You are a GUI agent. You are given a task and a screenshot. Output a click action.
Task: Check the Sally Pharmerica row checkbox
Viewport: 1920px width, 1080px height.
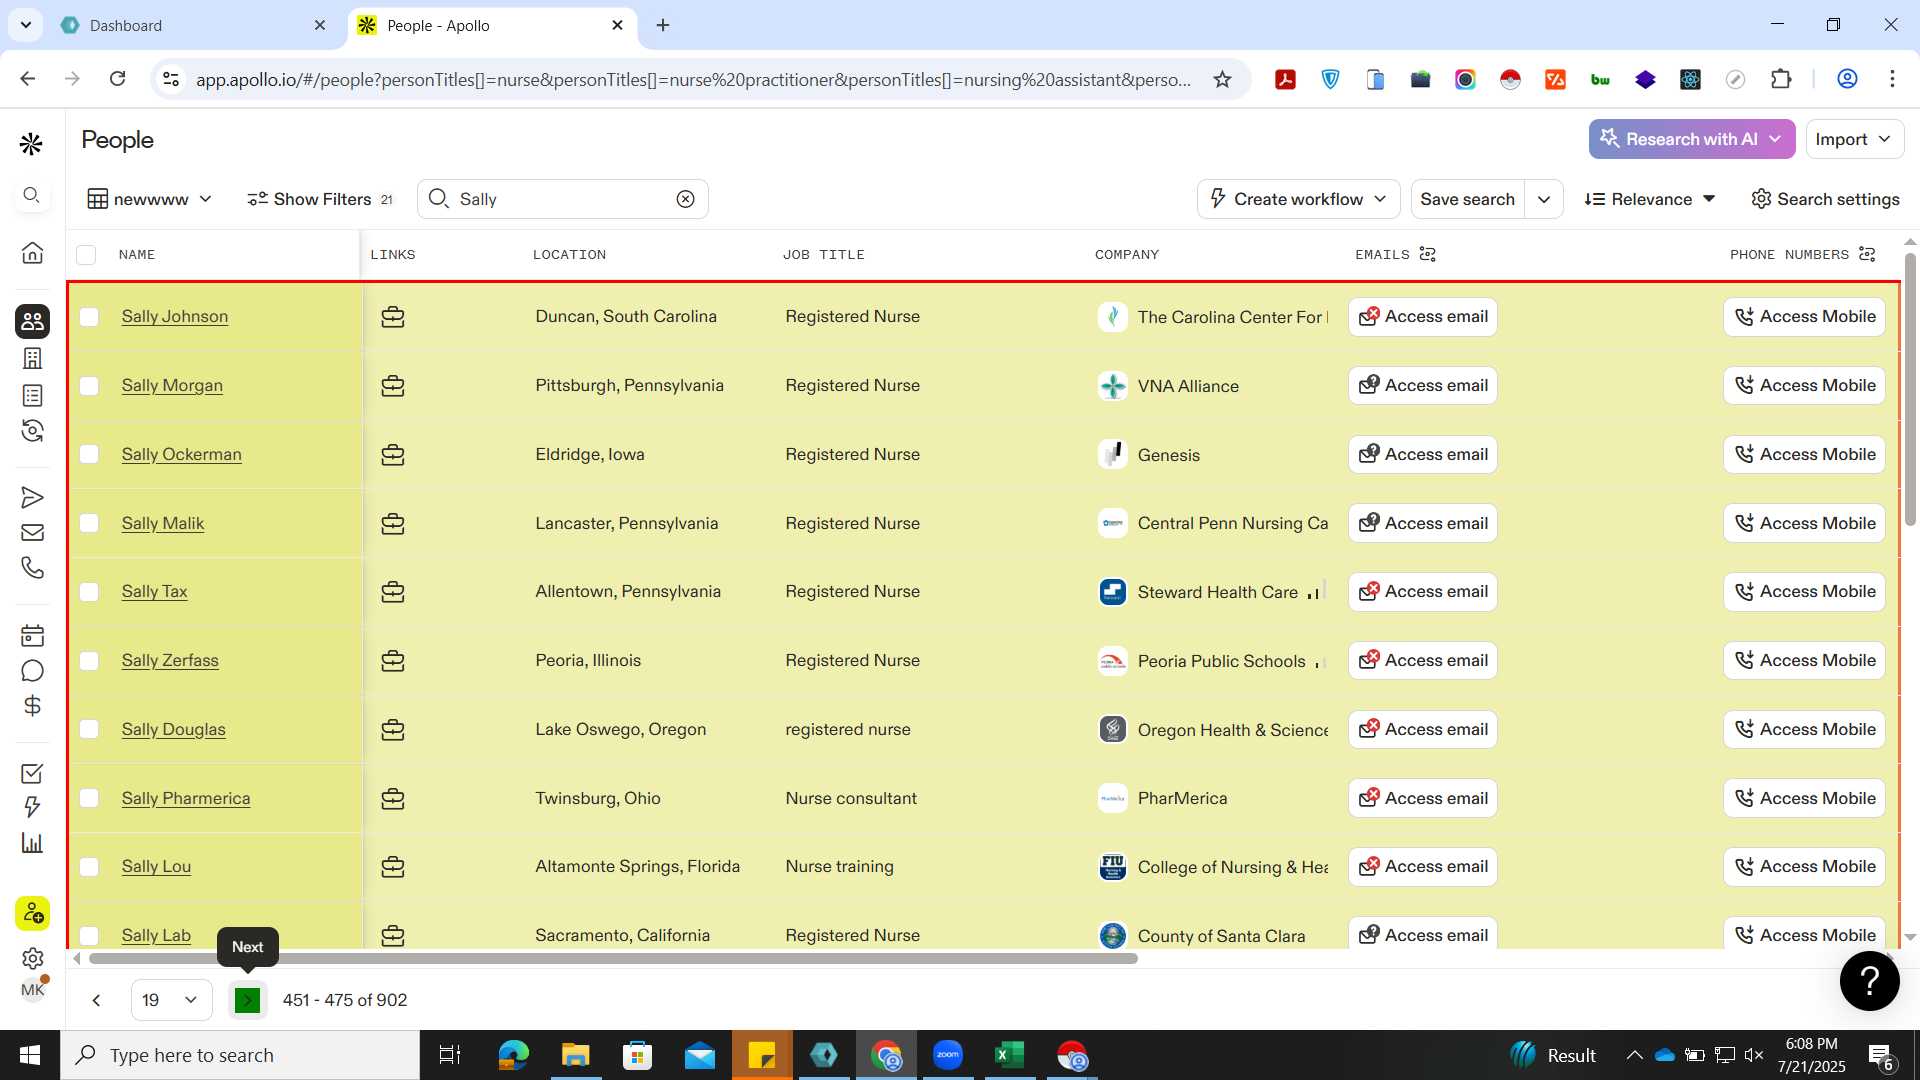click(x=89, y=798)
